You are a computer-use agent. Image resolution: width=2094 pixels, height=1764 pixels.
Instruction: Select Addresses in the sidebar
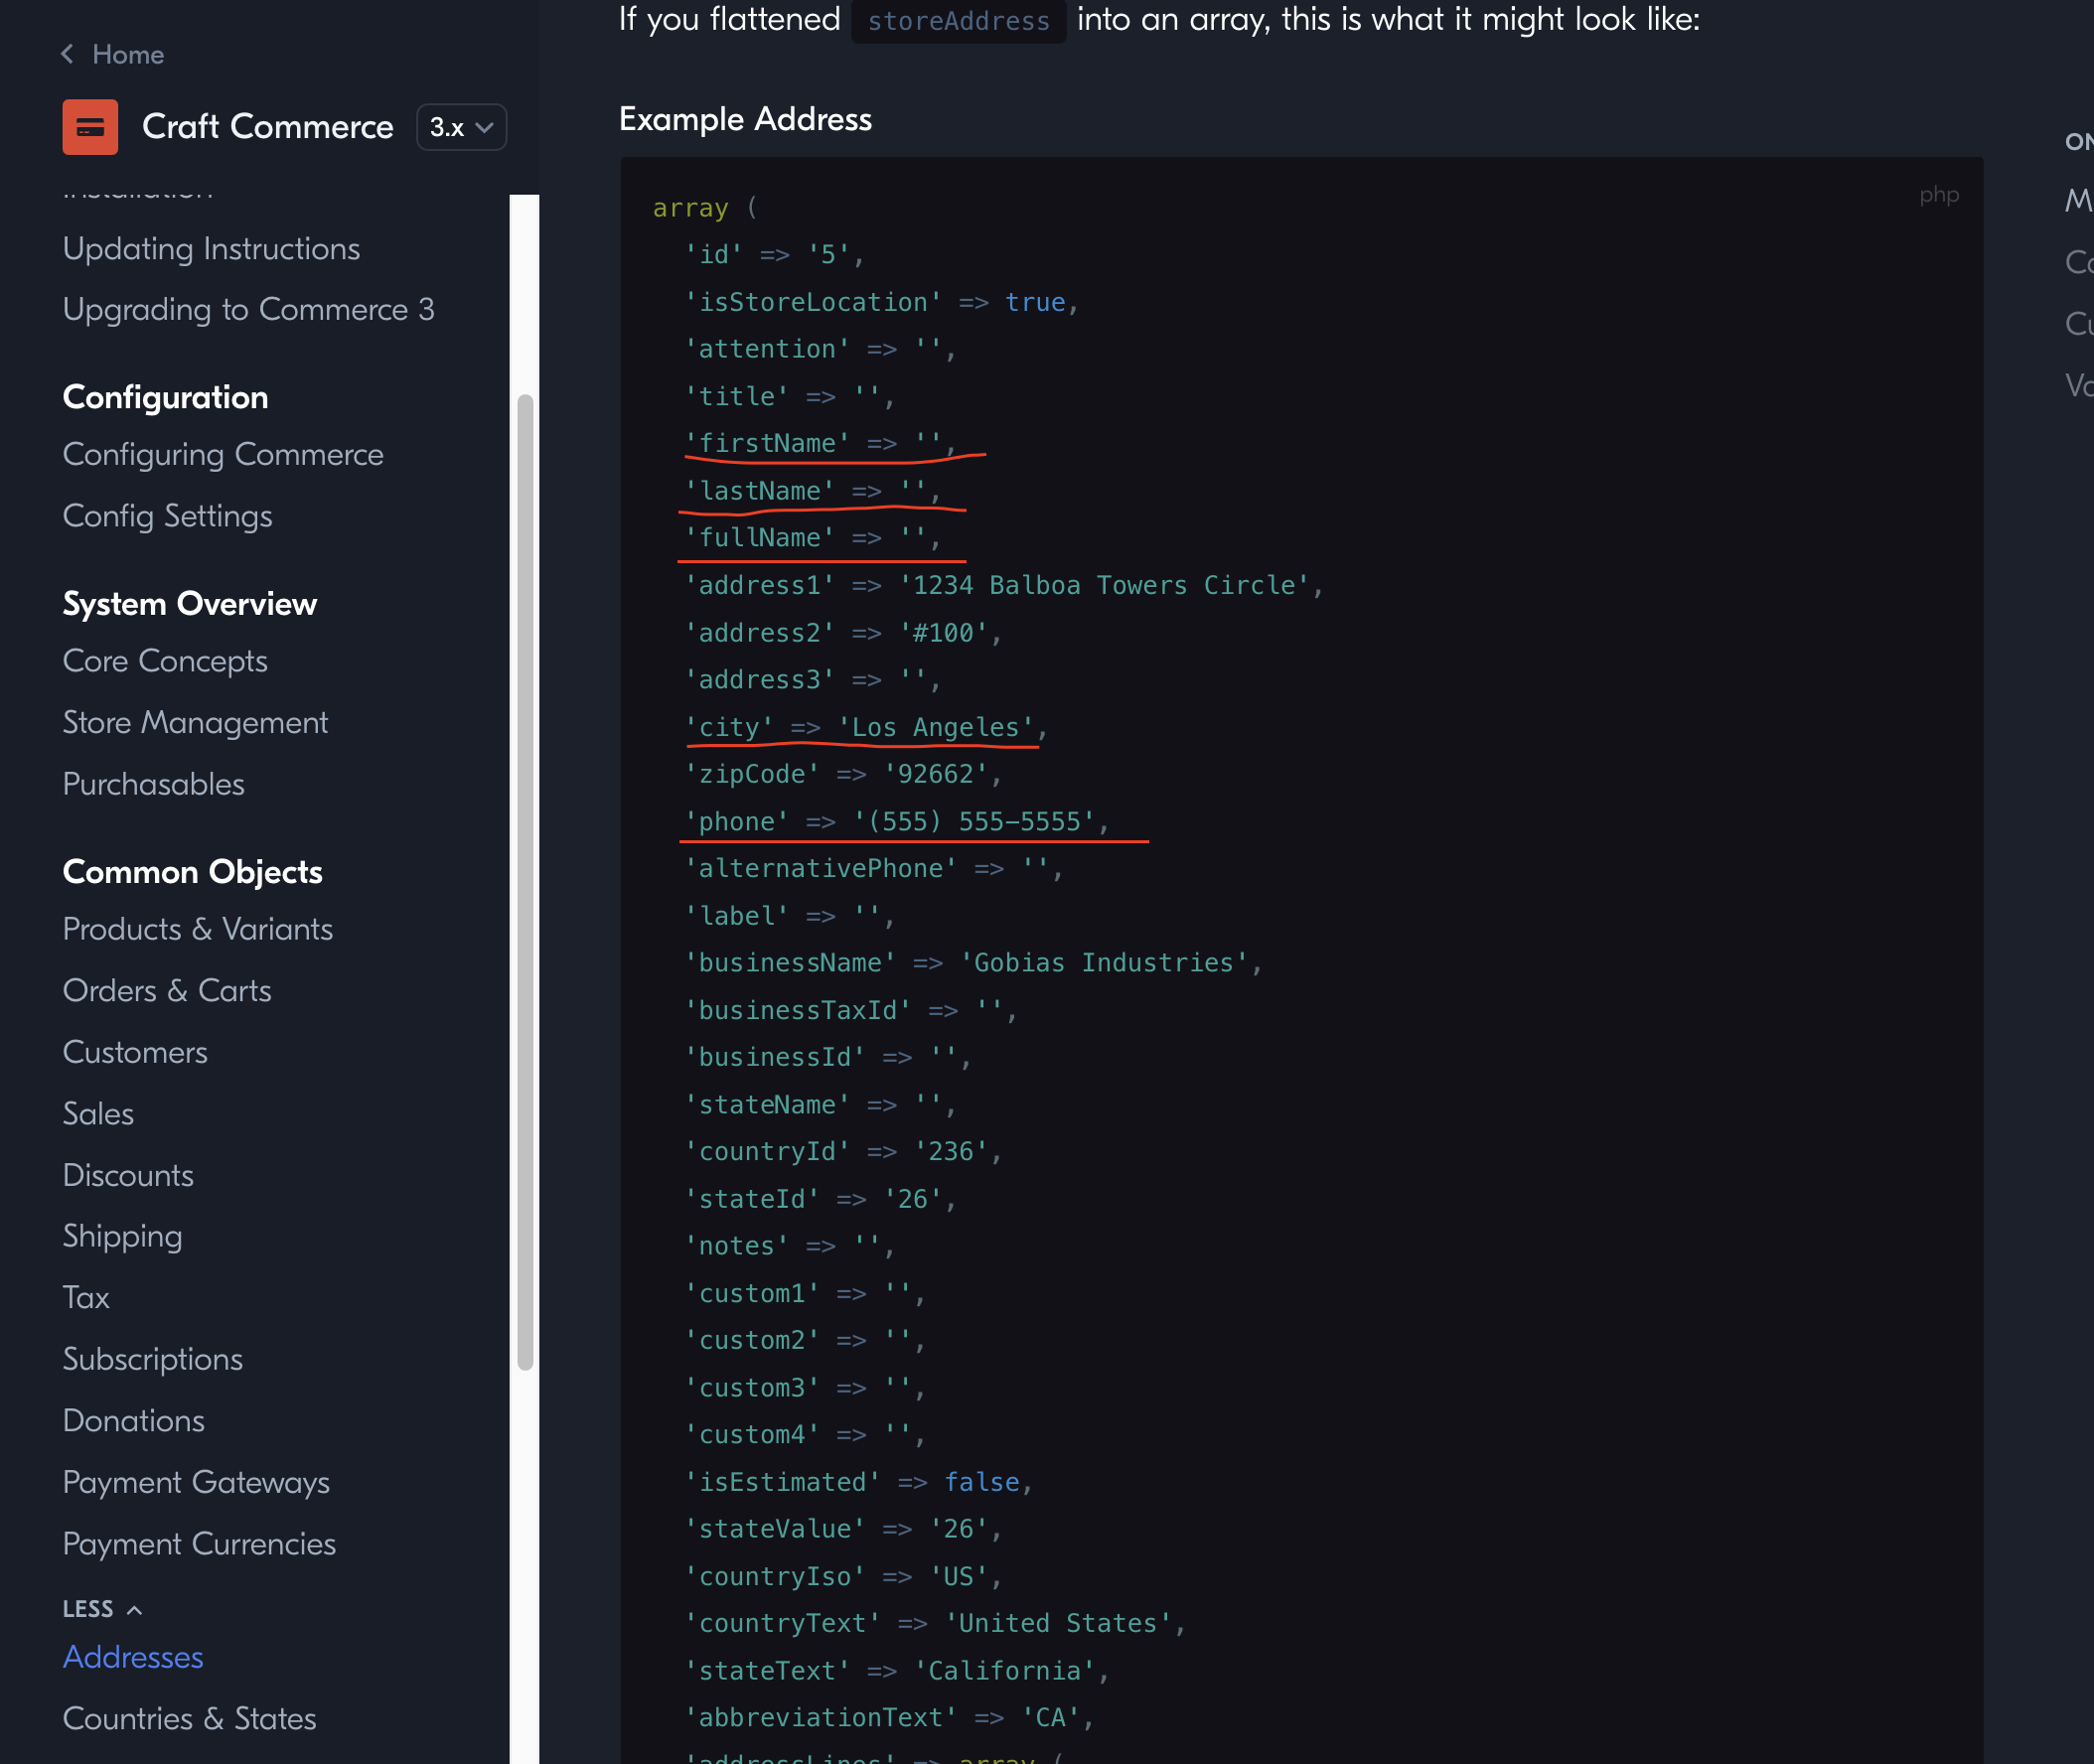(133, 1657)
